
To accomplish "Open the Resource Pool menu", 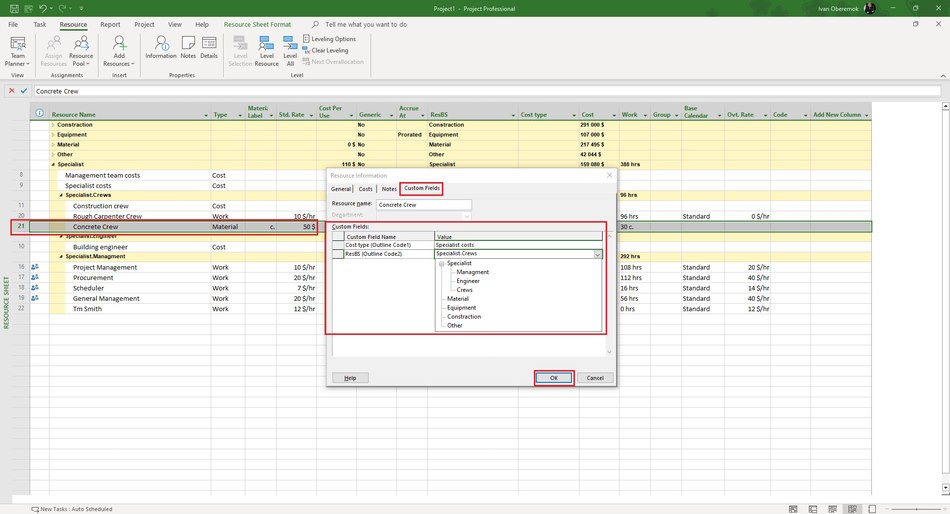I will click(81, 51).
